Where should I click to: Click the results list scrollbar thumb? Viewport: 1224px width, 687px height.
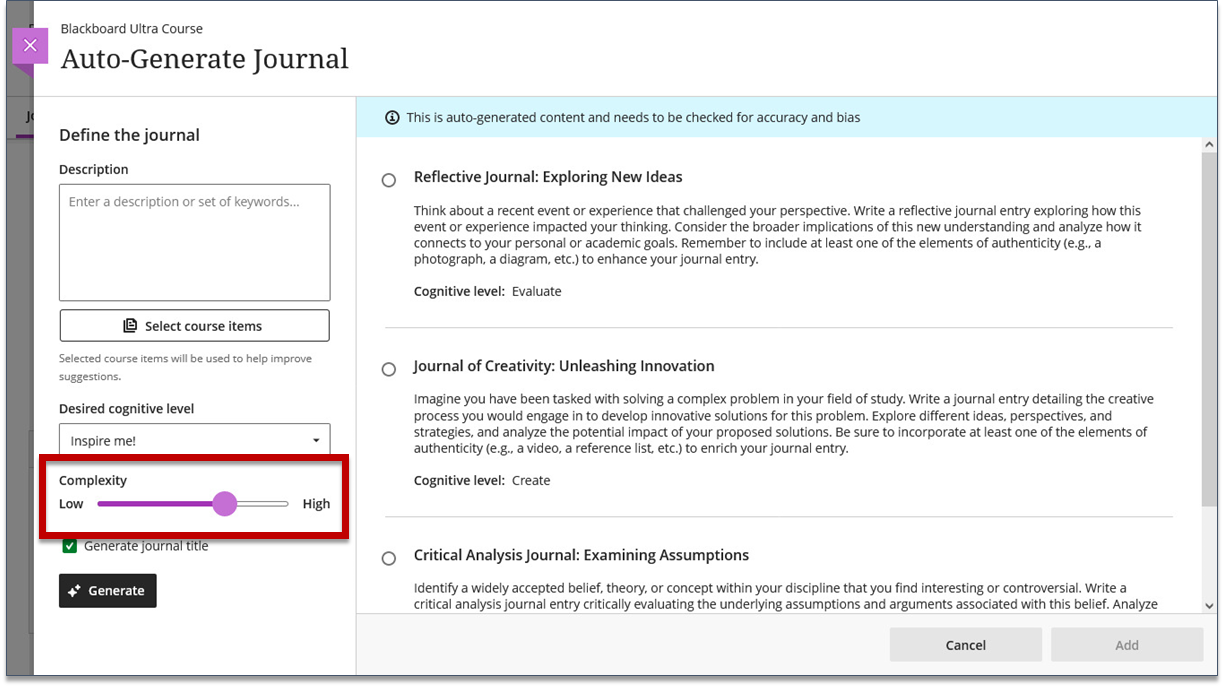(1210, 330)
